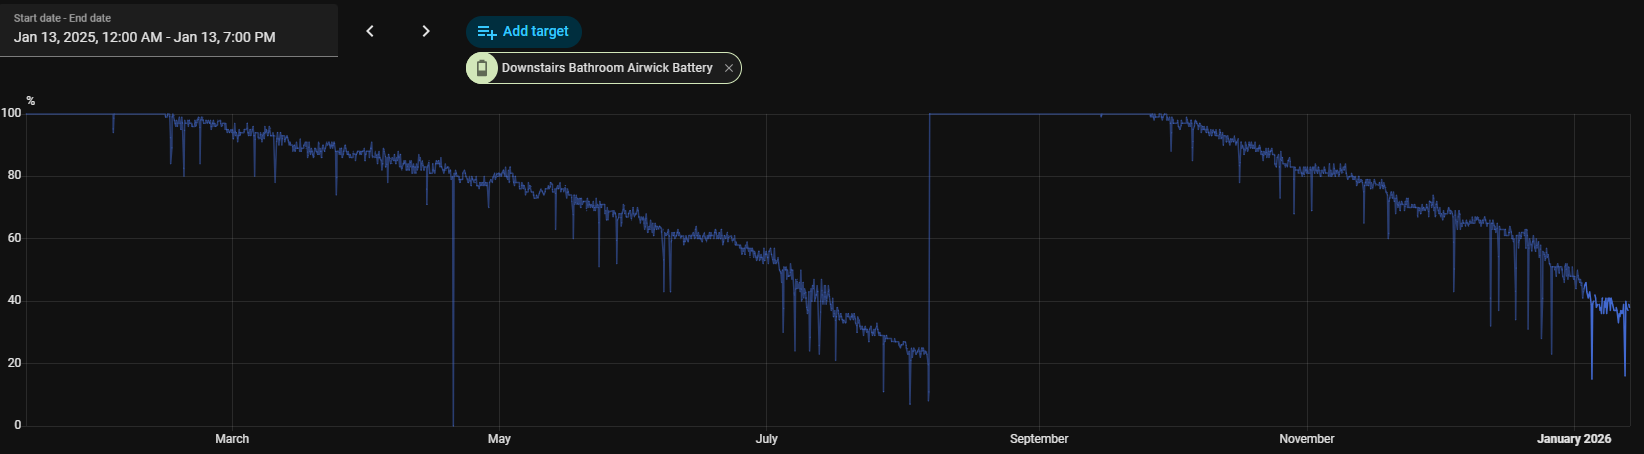Screen dimensions: 1644x454
Task: Click the July label on the time axis
Action: pyautogui.click(x=766, y=439)
